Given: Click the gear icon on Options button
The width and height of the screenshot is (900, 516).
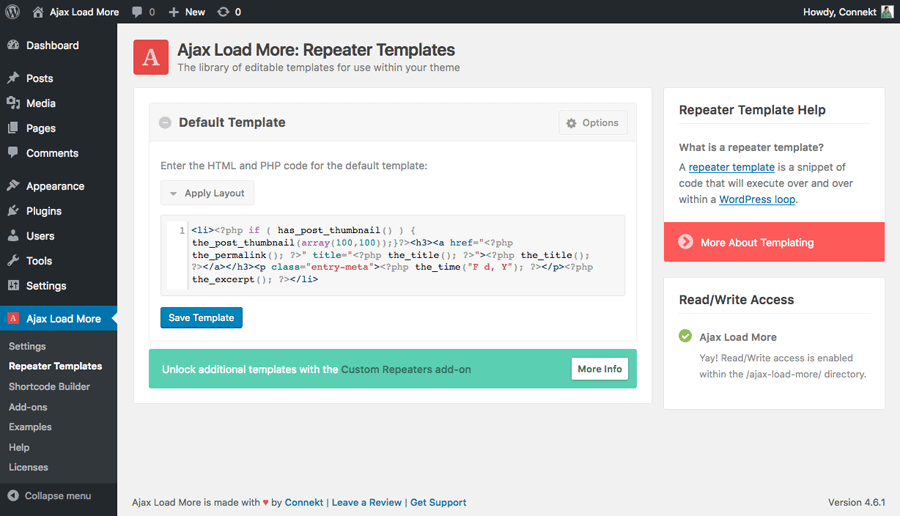Looking at the screenshot, I should 571,123.
